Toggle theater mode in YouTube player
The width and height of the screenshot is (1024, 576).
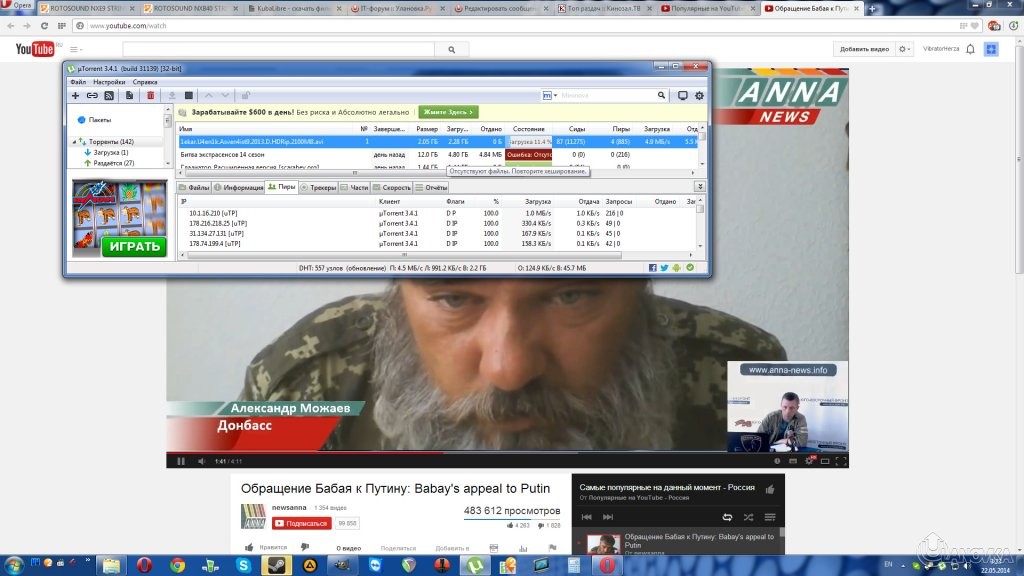click(825, 461)
